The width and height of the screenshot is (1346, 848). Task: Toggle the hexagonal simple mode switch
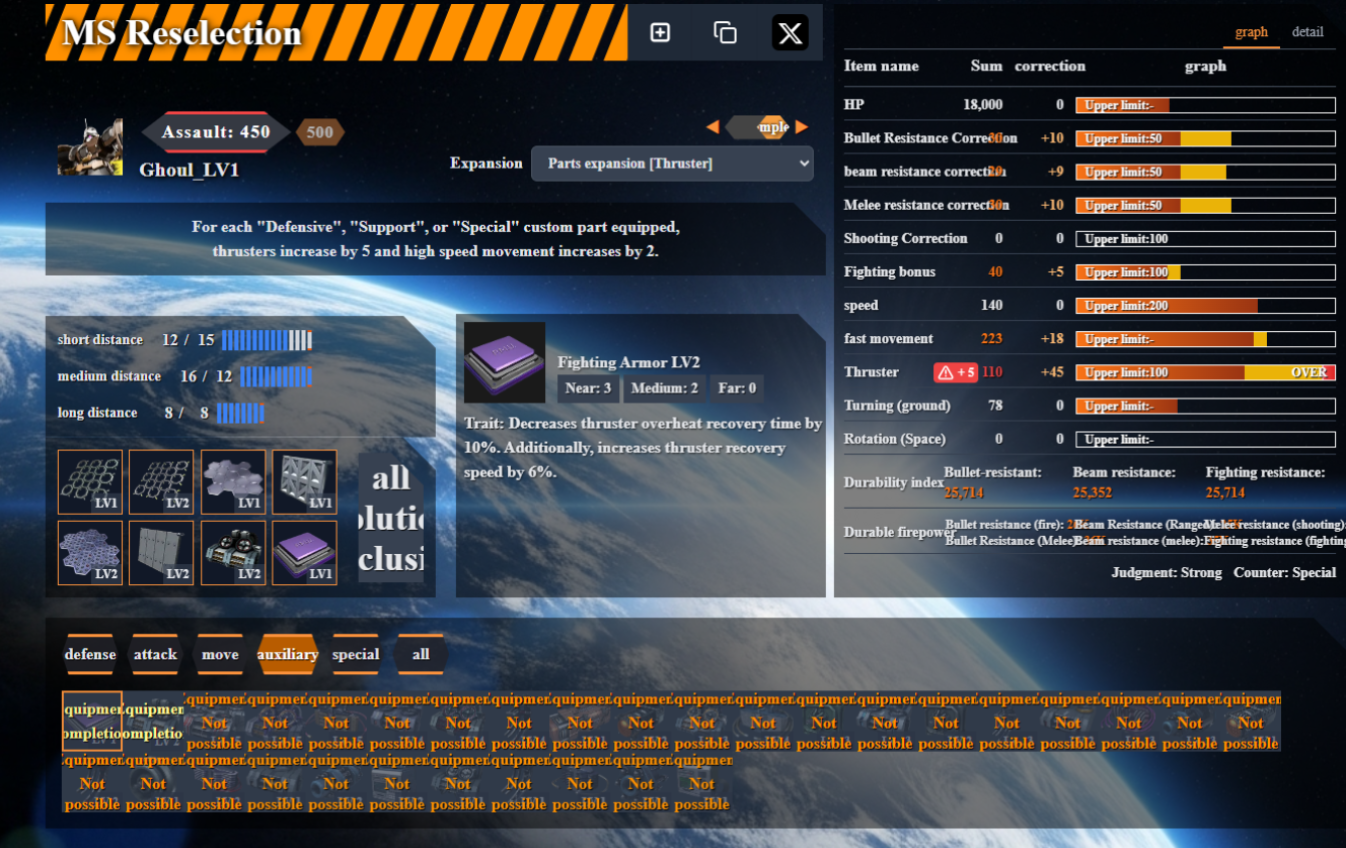[x=757, y=127]
